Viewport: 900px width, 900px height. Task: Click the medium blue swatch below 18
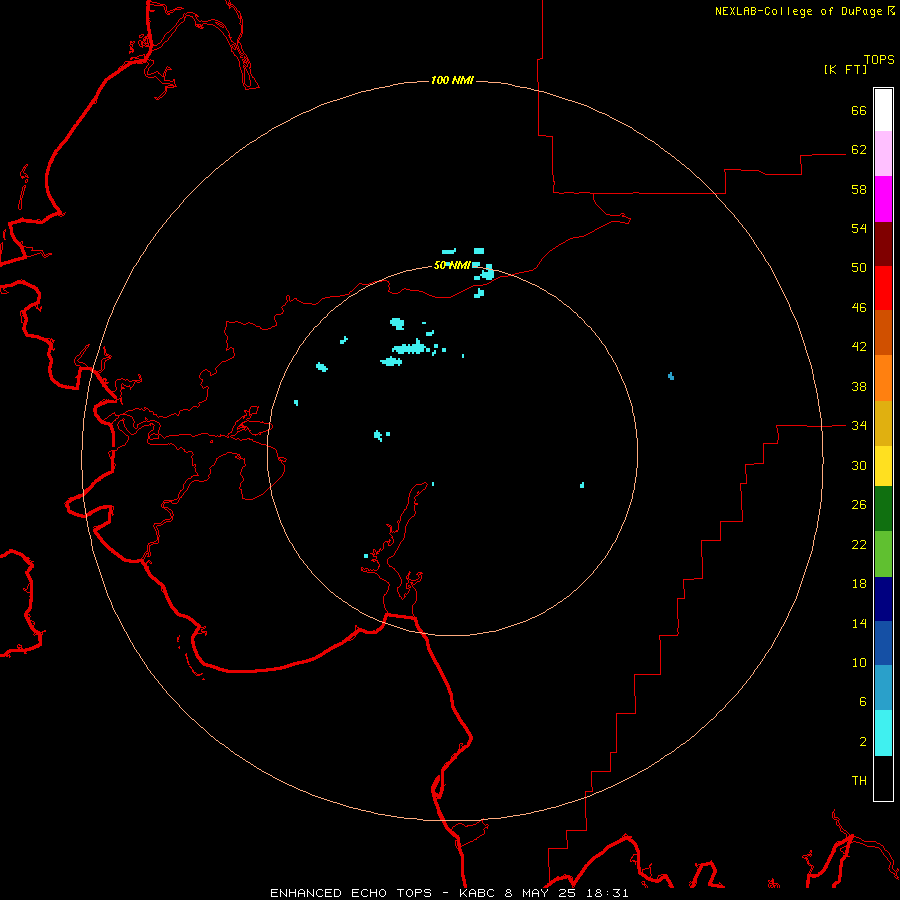pyautogui.click(x=883, y=643)
